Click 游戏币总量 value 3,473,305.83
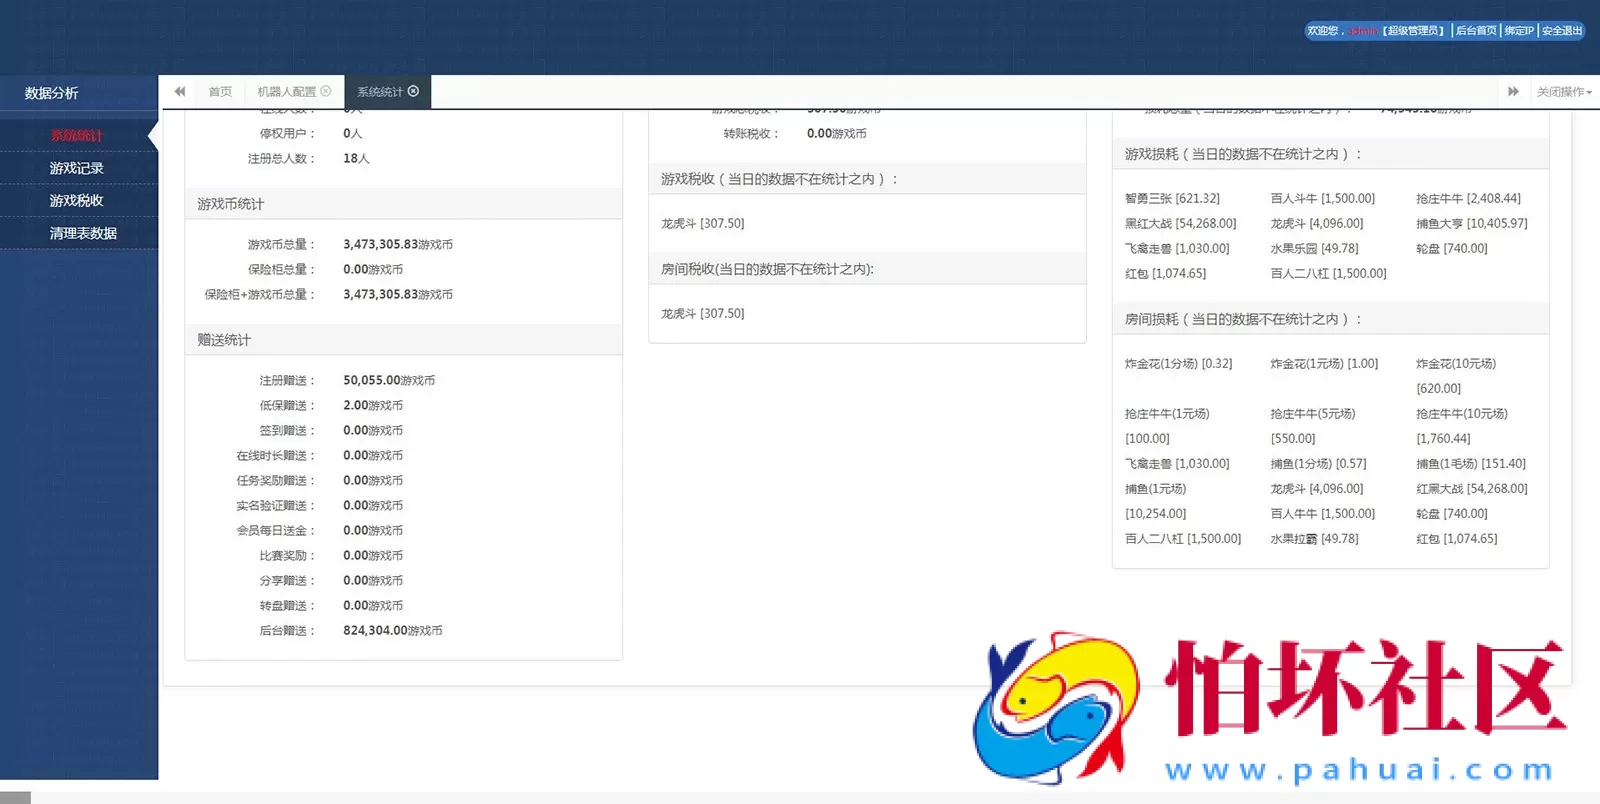This screenshot has width=1600, height=804. coord(398,244)
